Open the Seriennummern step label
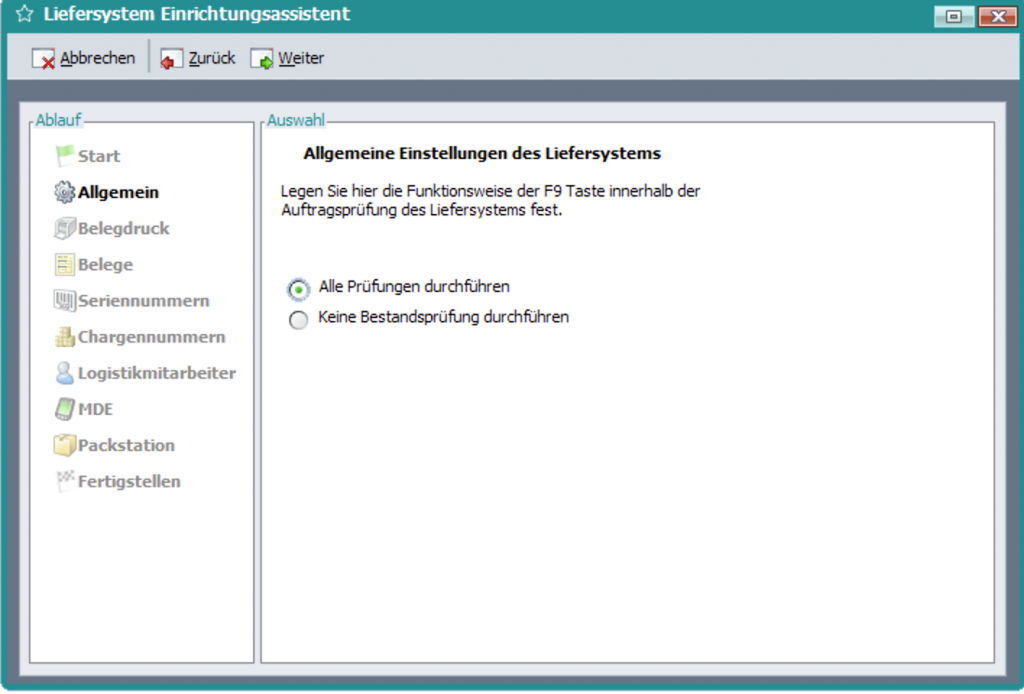The width and height of the screenshot is (1024, 694). coord(143,301)
